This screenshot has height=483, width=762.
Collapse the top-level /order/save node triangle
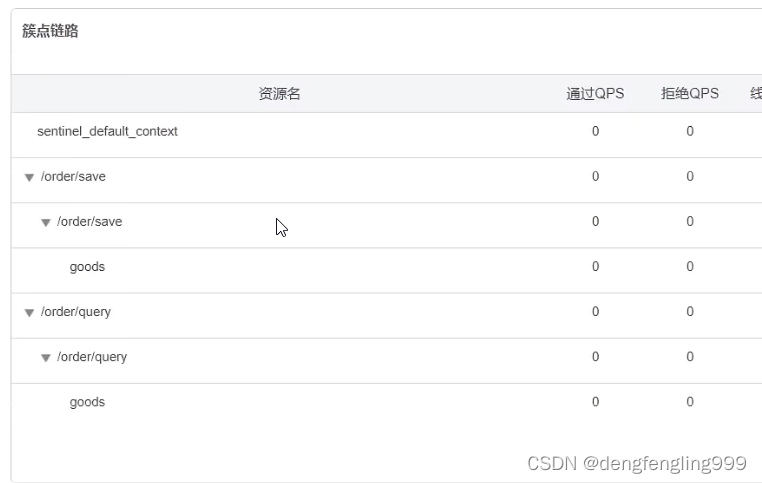[29, 177]
